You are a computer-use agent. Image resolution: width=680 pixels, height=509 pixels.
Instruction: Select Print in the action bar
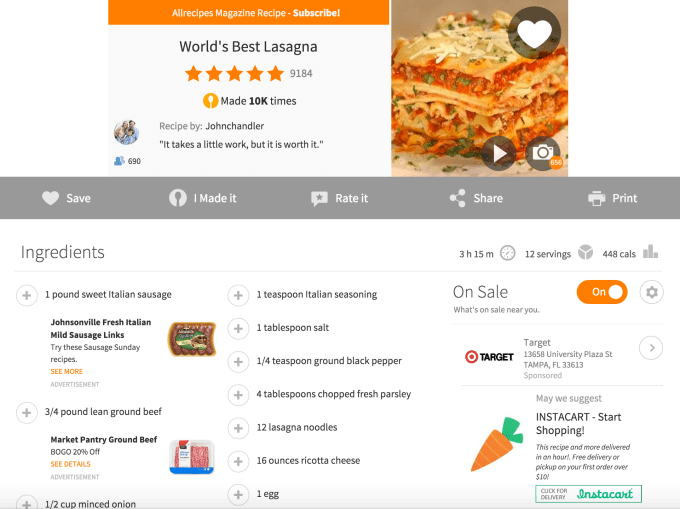tap(612, 198)
